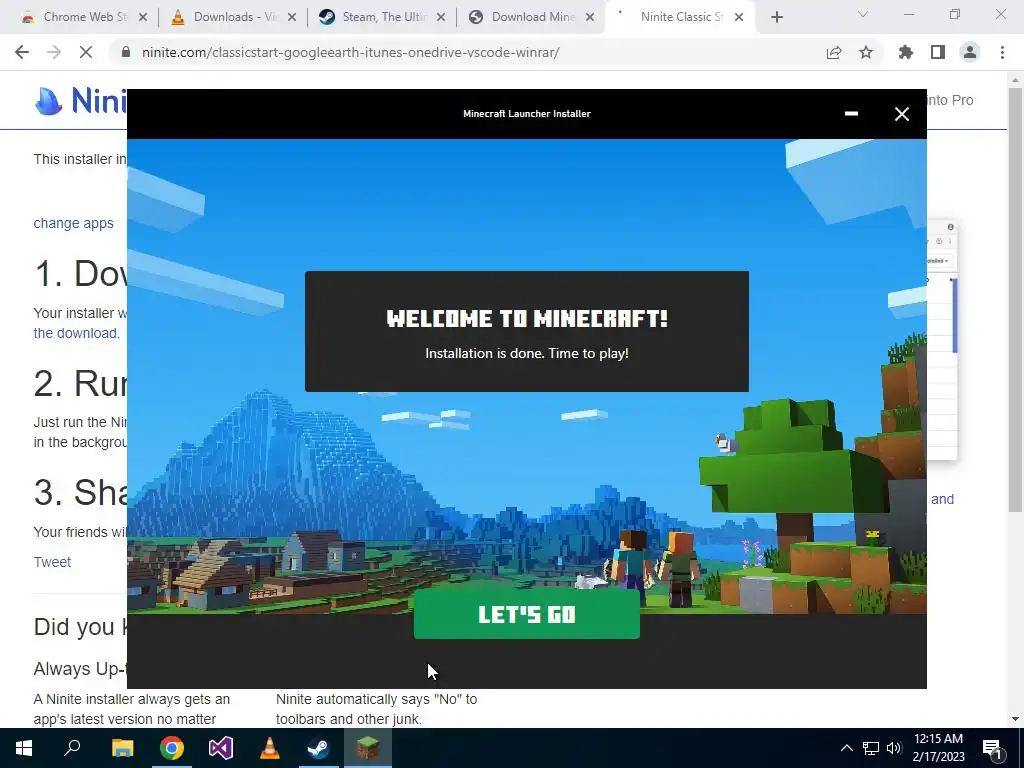Screen dimensions: 1024x768
Task: Go forward to the next page
Action: [54, 52]
